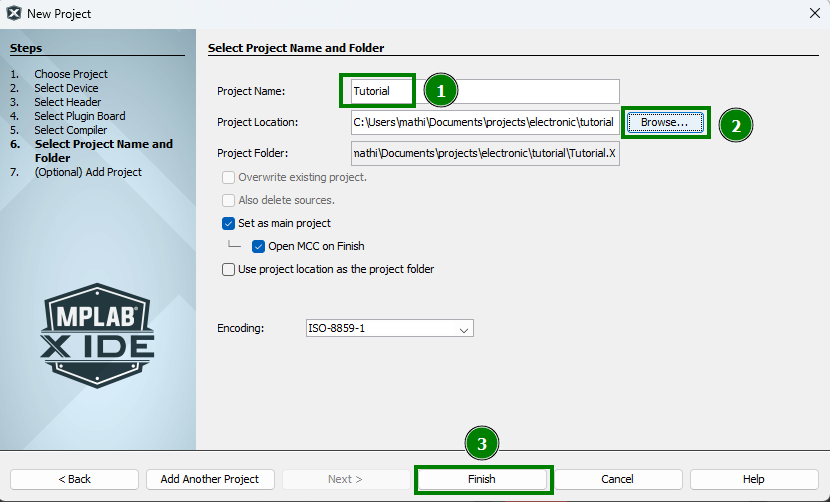Screen dimensions: 830x502
Task: Click step 'Select Plugin Board' in Steps
Action: click(x=80, y=116)
